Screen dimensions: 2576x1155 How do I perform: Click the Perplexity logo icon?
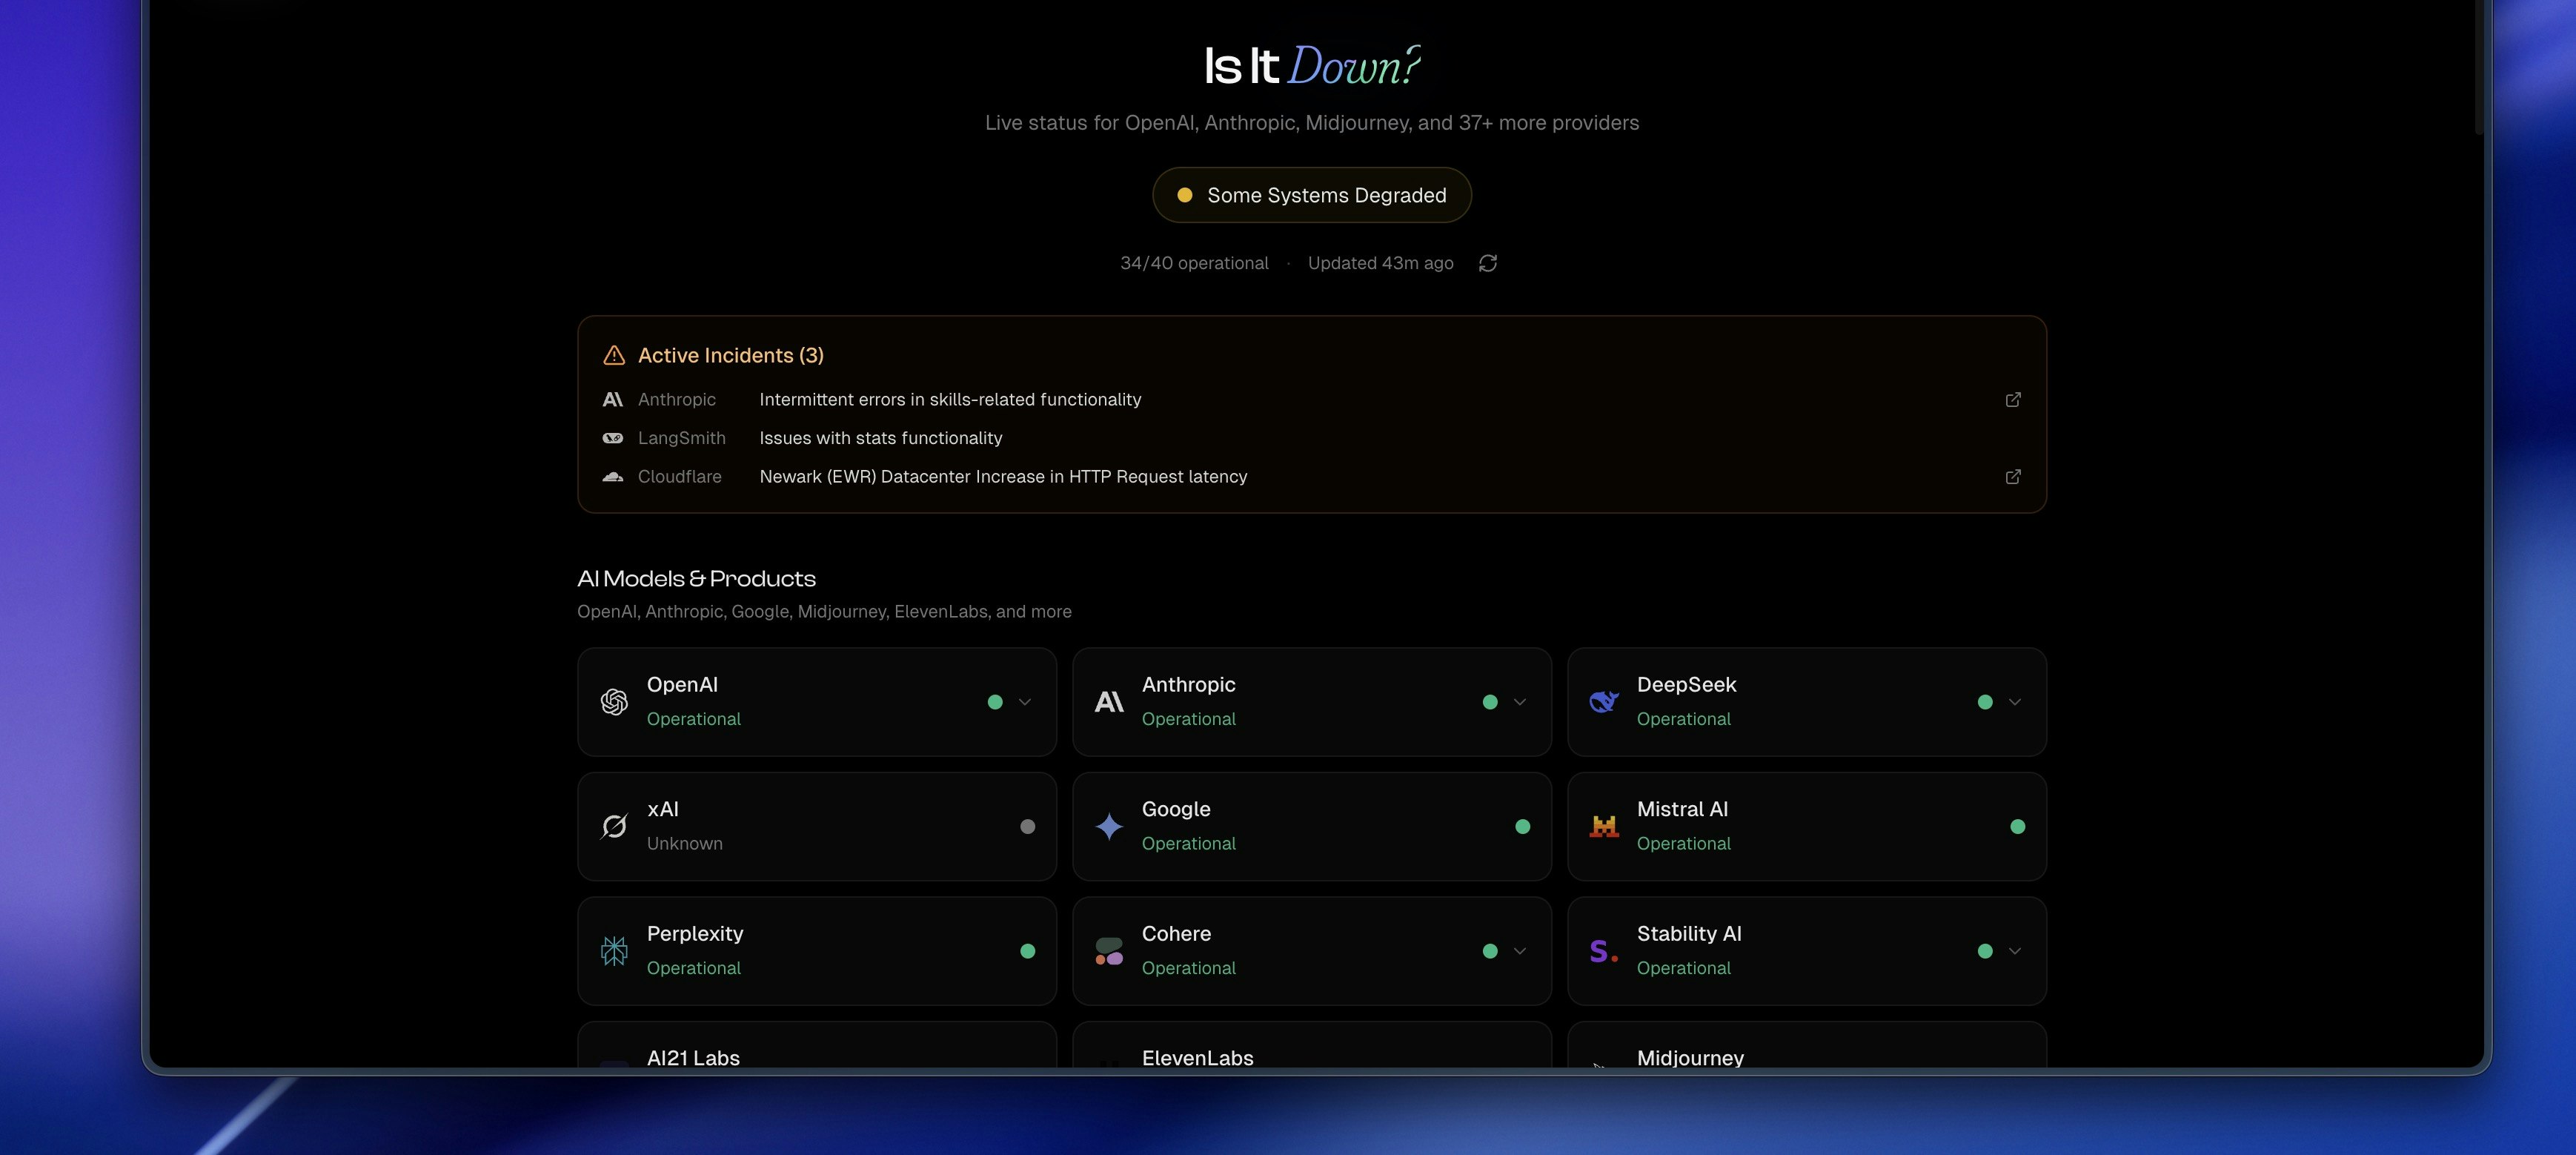(614, 951)
